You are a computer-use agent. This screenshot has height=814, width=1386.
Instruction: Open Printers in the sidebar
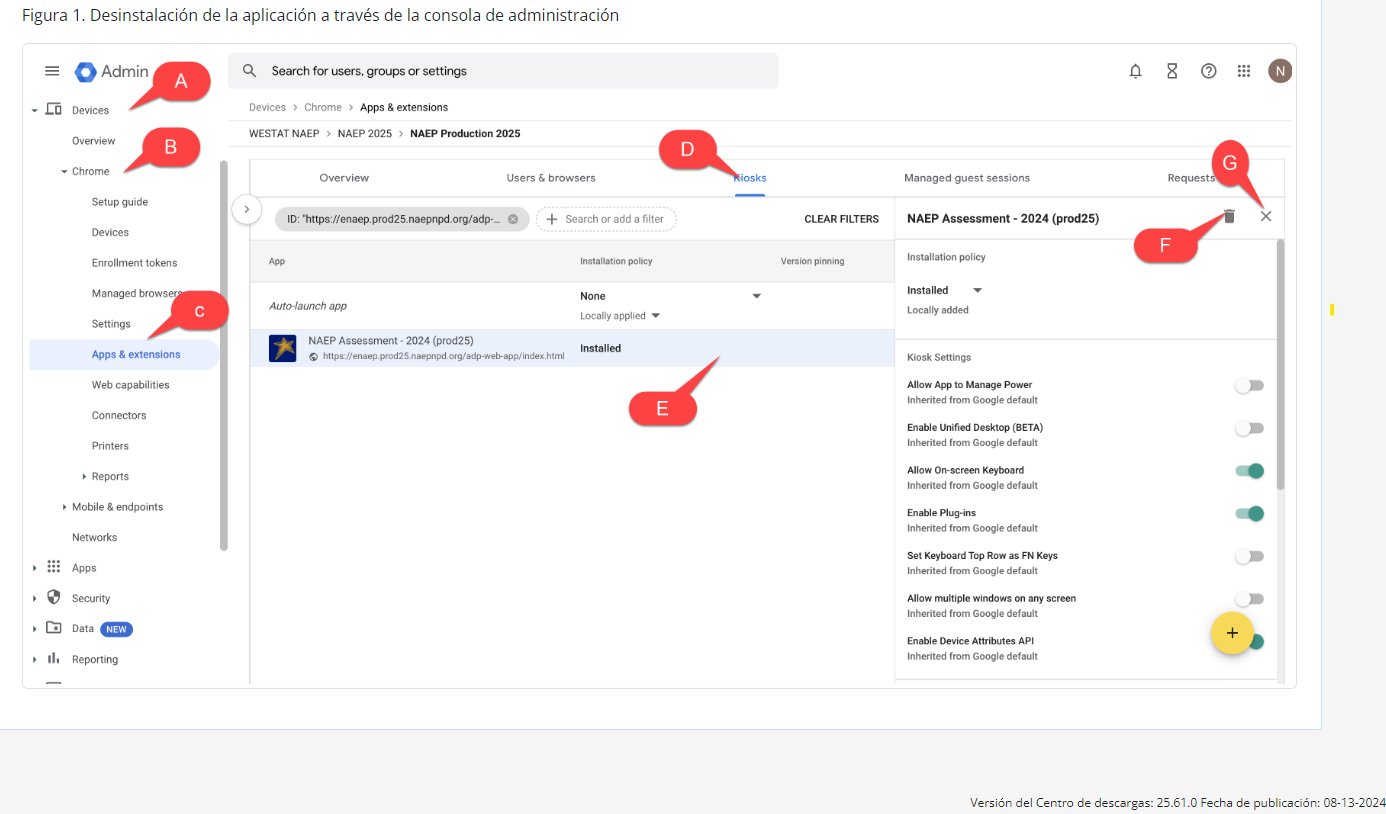(110, 446)
